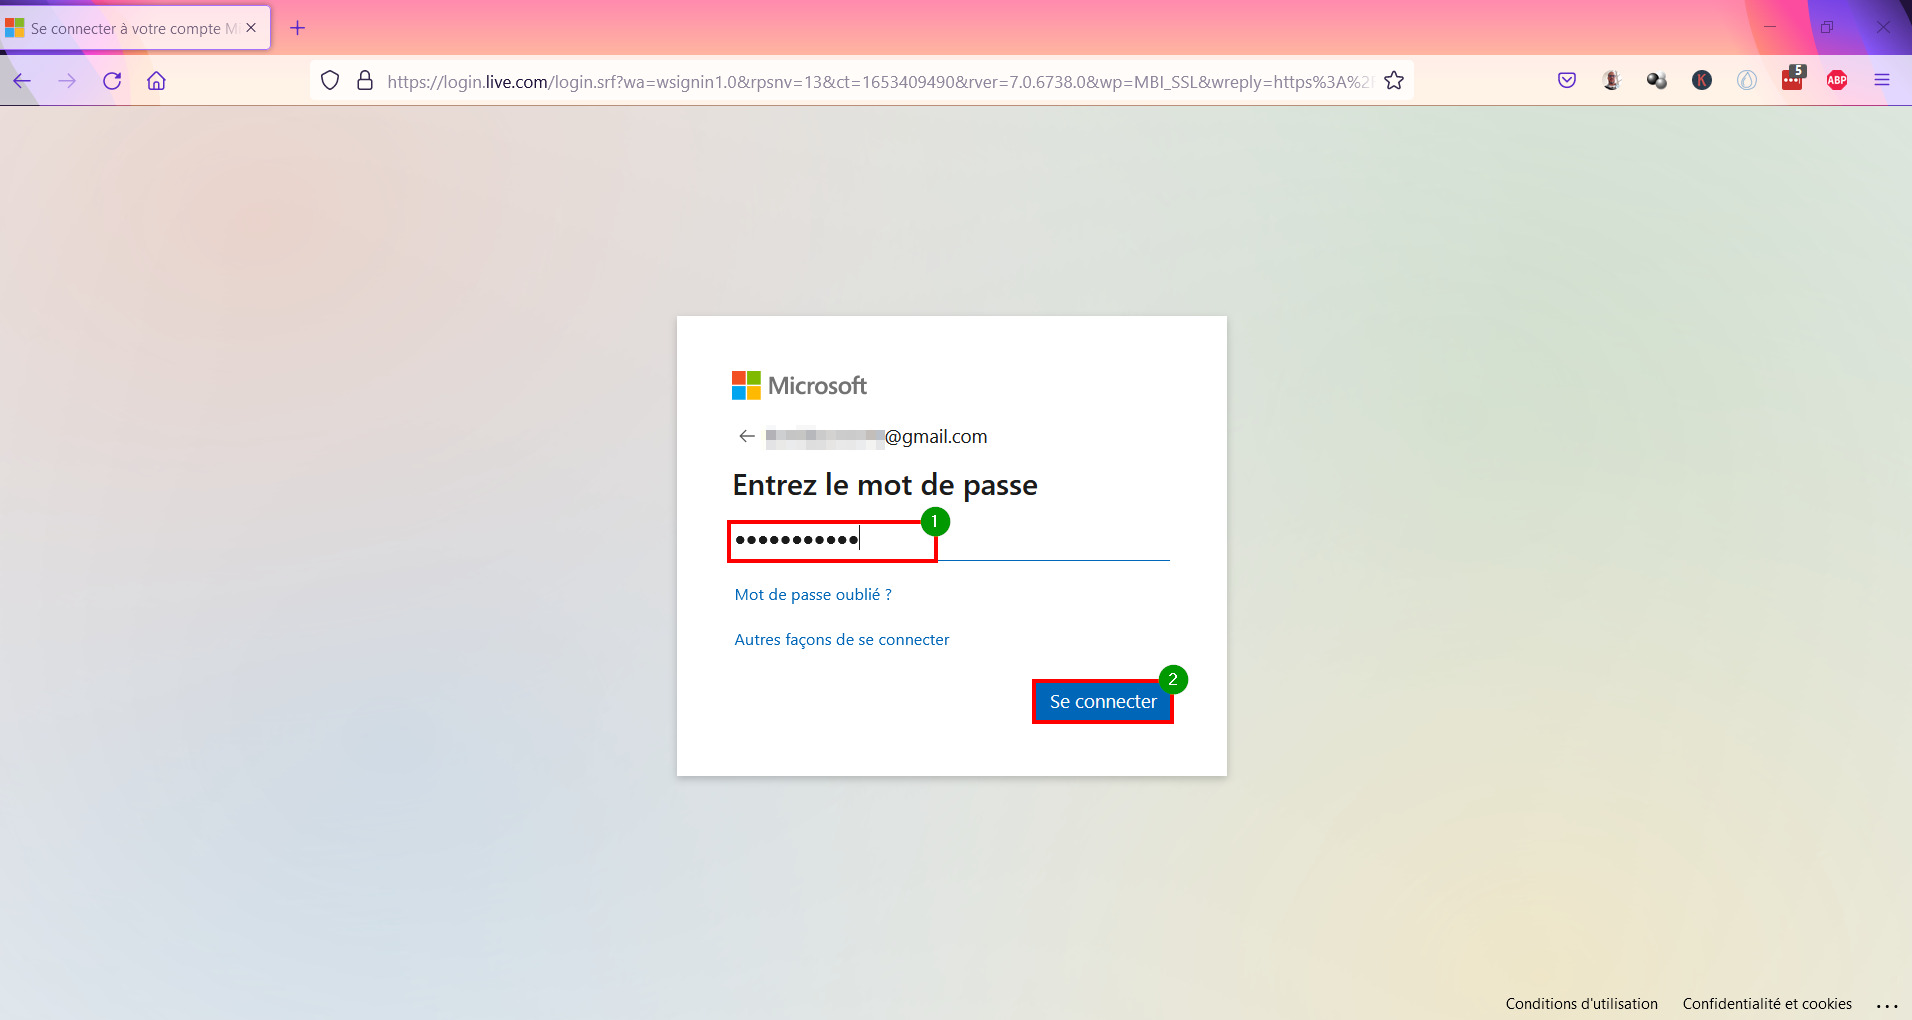Minimize the browser window
Image resolution: width=1912 pixels, height=1020 pixels.
coord(1770,27)
